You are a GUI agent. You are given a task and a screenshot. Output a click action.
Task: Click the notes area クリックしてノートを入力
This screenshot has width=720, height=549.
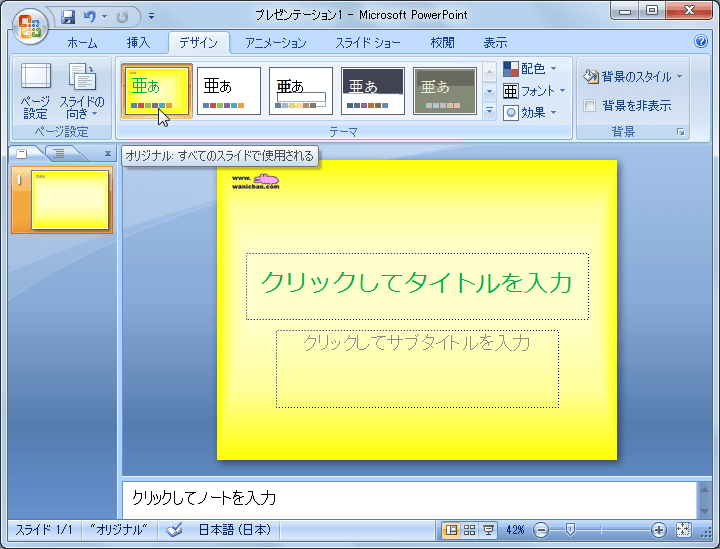pyautogui.click(x=409, y=499)
